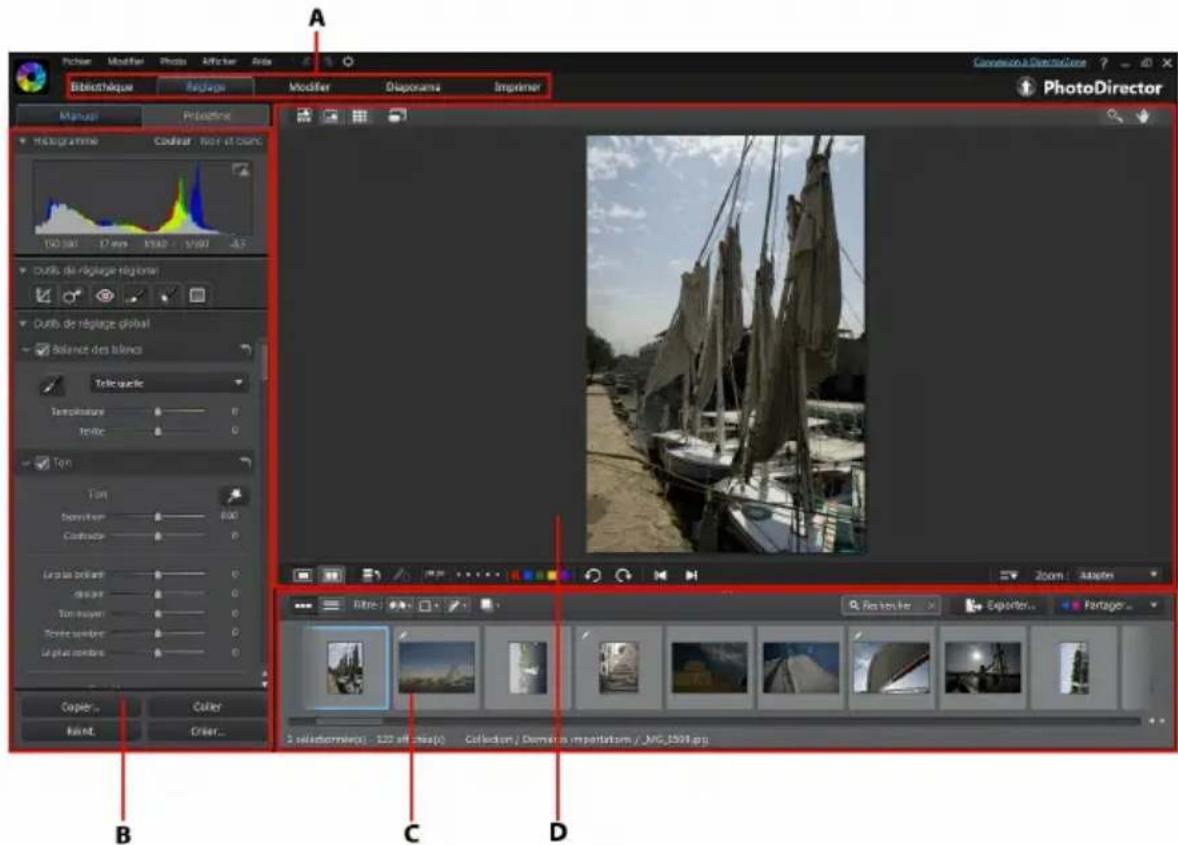Enable single photo view toggle
1178x845 pixels.
click(303, 575)
